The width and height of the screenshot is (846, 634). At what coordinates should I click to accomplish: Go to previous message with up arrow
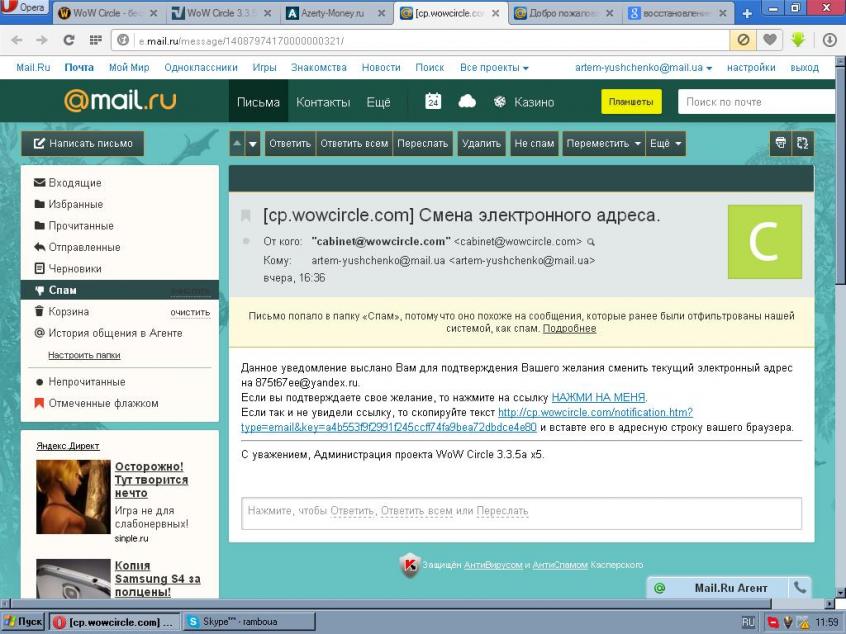click(x=237, y=144)
